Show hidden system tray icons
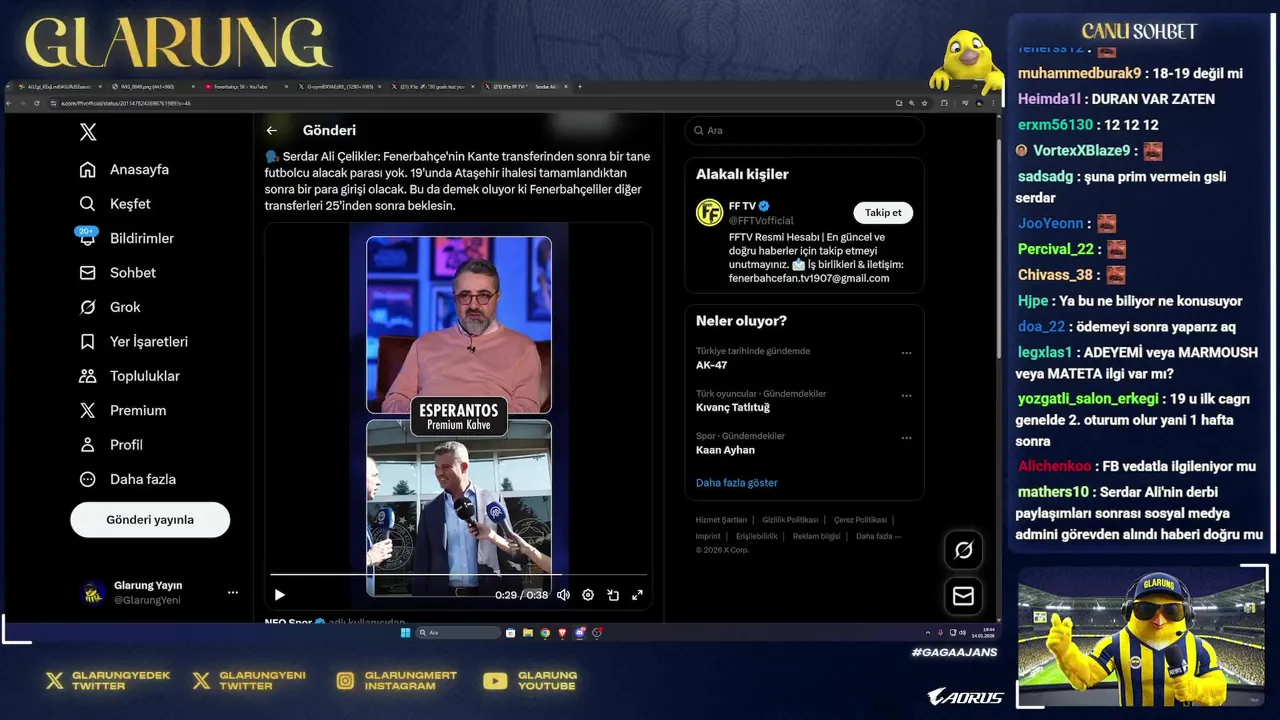 928,633
